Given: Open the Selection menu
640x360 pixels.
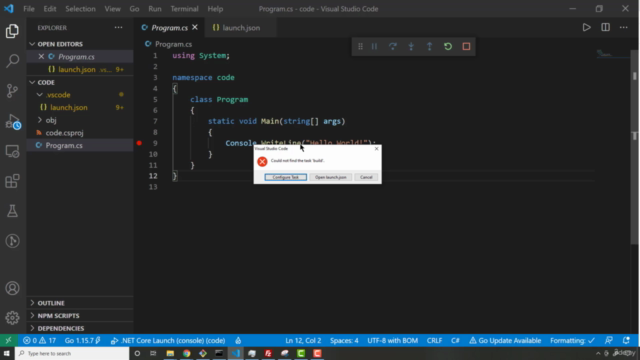Looking at the screenshot, I should [x=80, y=9].
